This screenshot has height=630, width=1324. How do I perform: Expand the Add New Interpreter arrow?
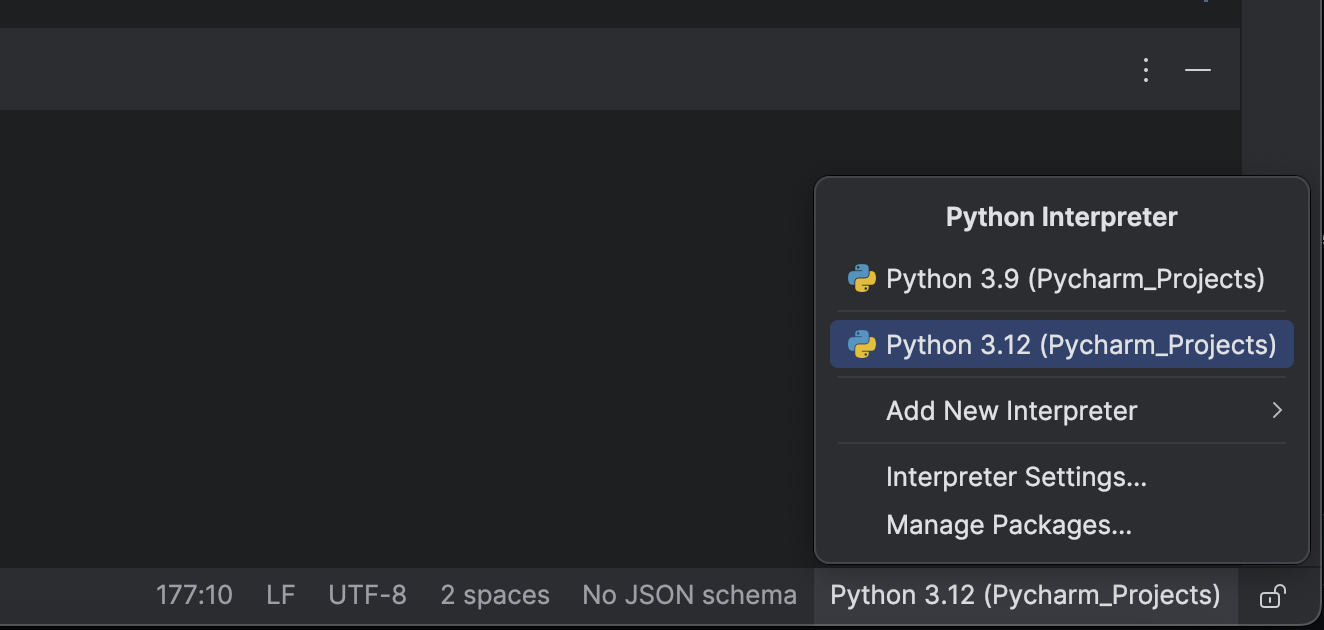point(1276,411)
